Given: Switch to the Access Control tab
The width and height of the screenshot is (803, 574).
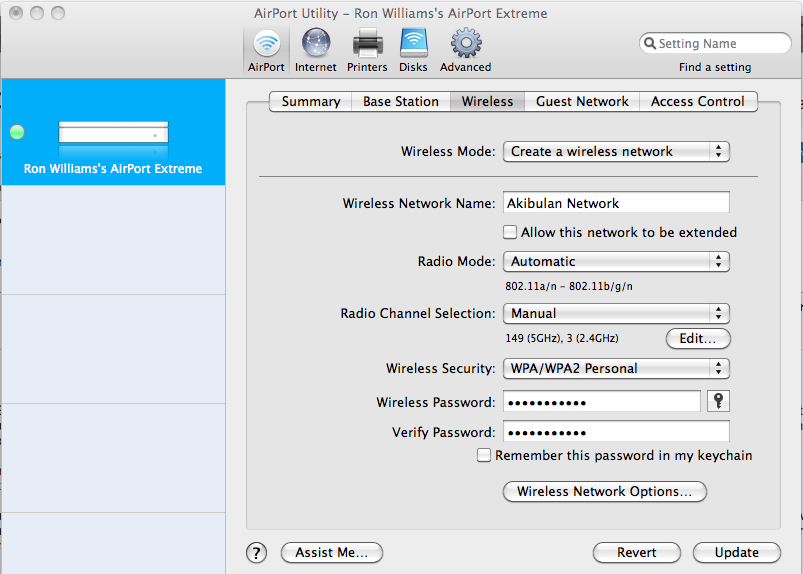Looking at the screenshot, I should coord(698,101).
